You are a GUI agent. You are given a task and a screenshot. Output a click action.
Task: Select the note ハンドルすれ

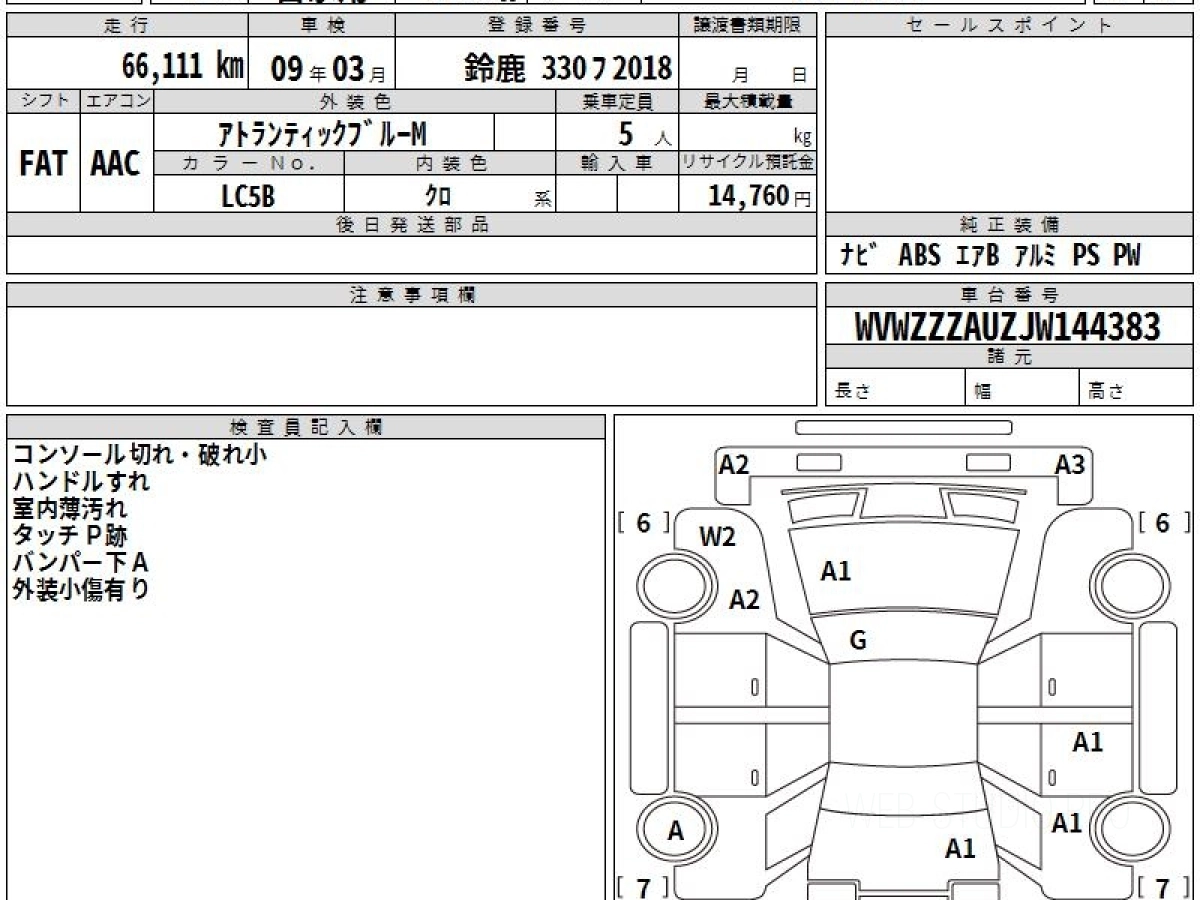pos(81,481)
